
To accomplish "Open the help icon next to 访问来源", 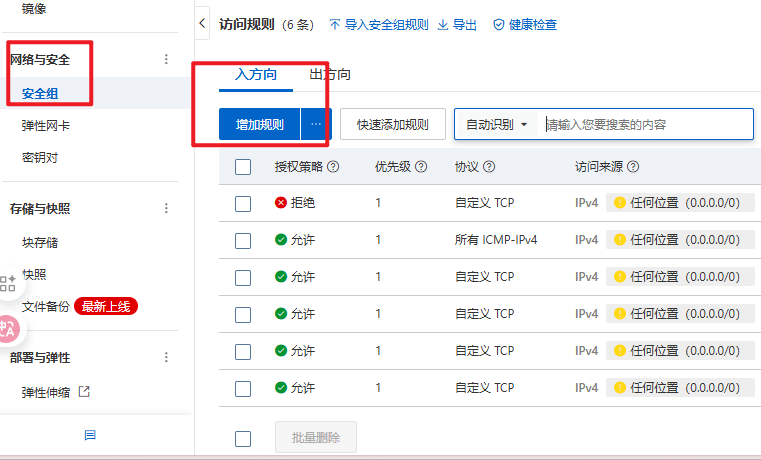I will click(633, 166).
